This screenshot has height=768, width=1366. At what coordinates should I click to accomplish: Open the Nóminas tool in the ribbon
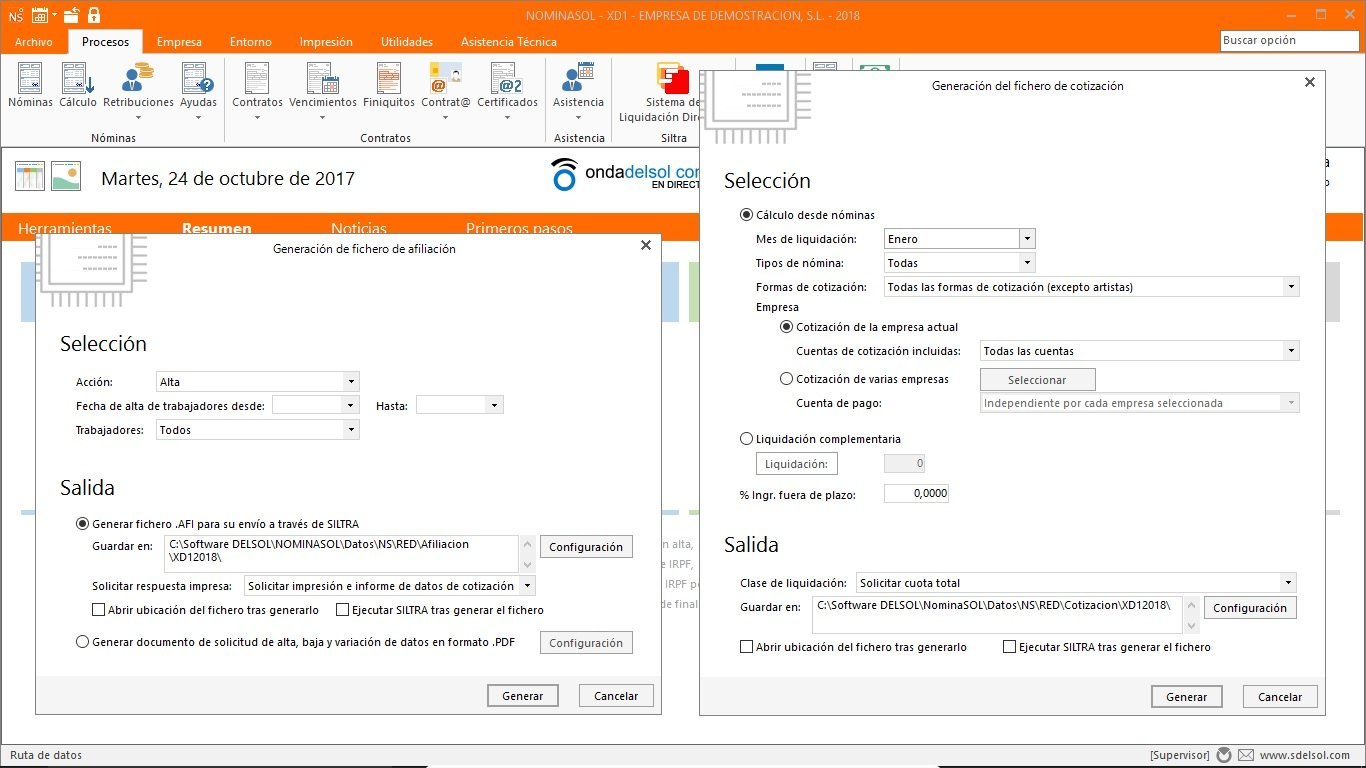(x=30, y=86)
